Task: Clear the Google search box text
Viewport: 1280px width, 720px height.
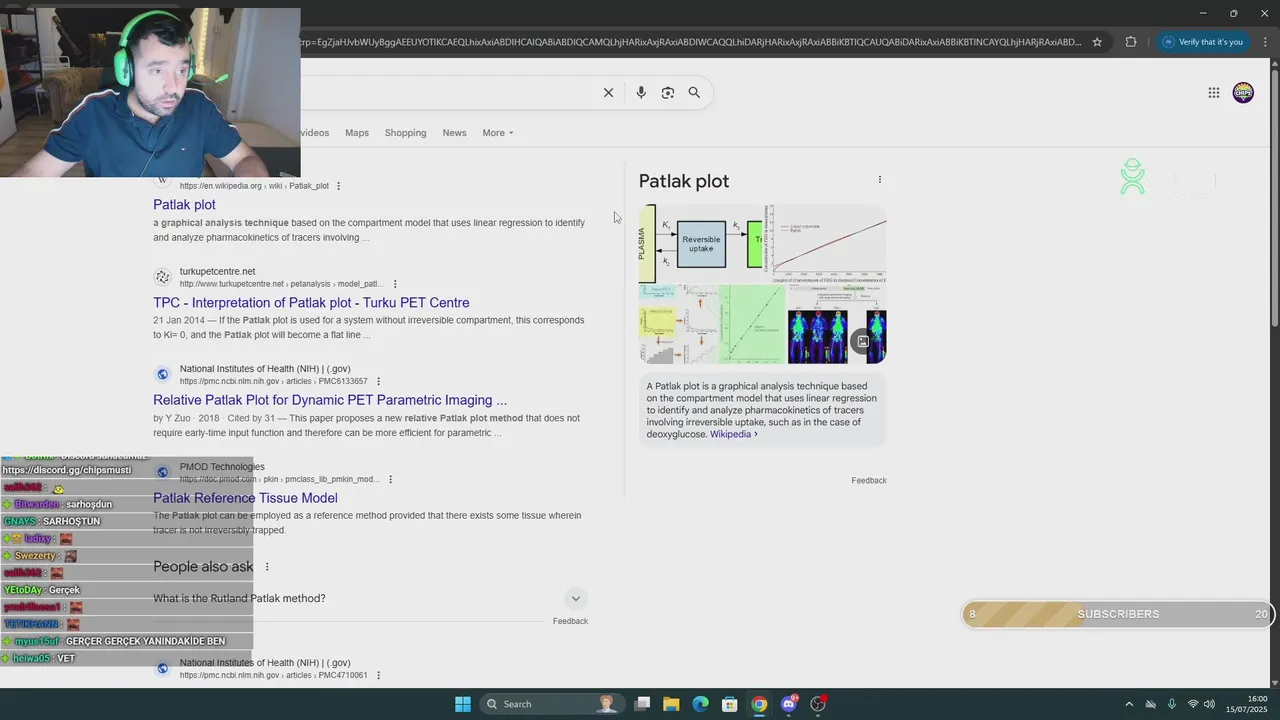Action: pos(608,93)
